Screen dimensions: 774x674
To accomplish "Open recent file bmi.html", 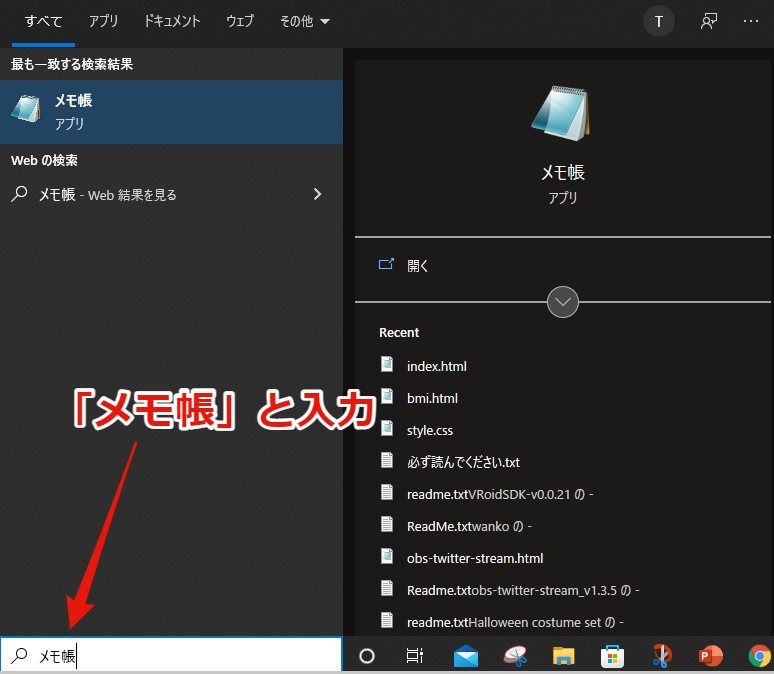I will tap(432, 398).
